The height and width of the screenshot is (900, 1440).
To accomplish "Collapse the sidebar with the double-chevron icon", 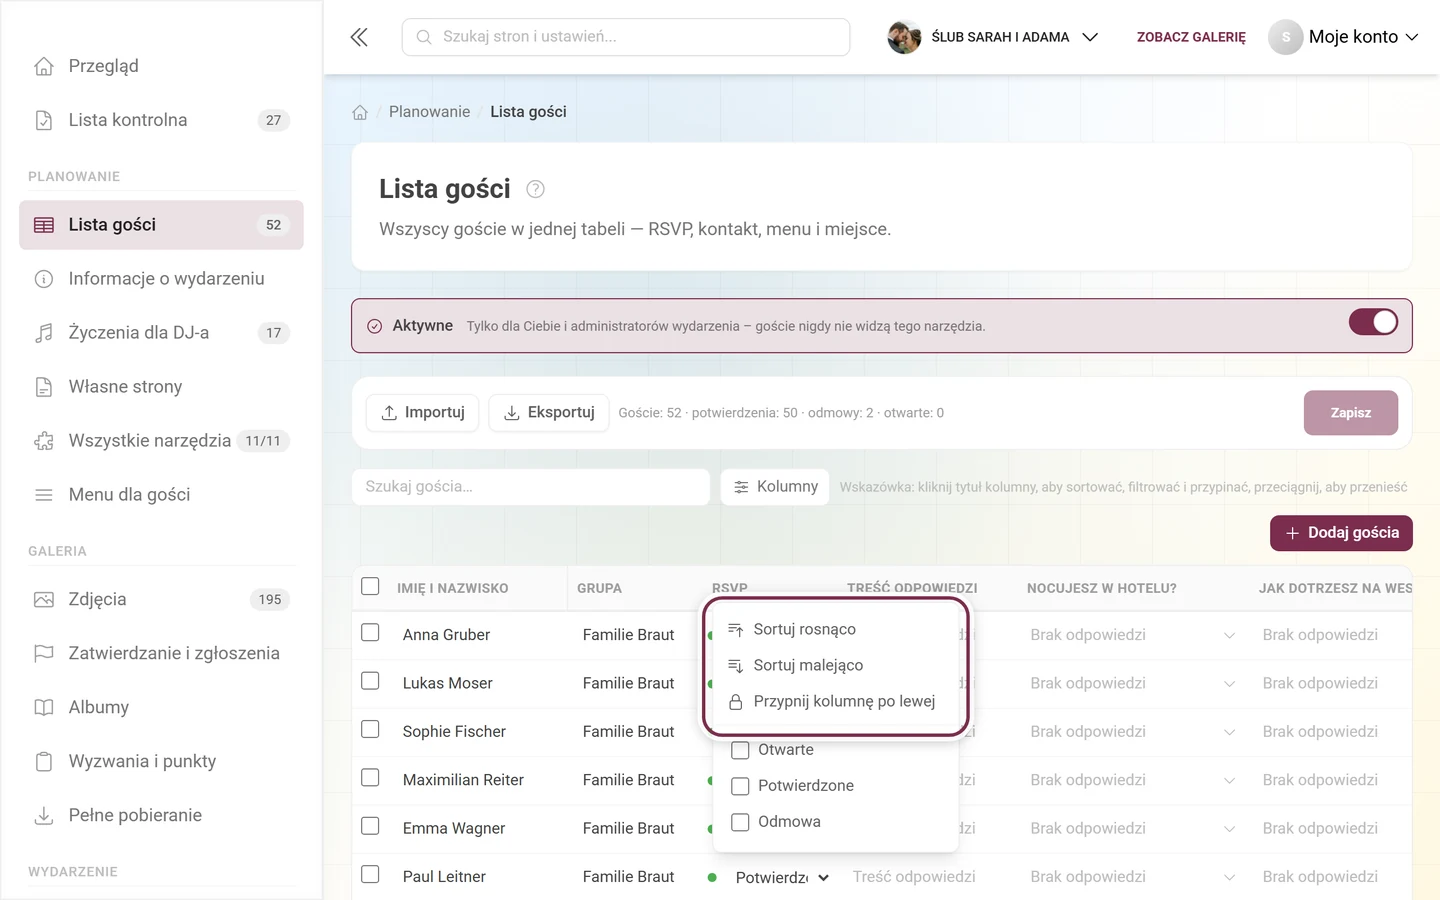I will (x=359, y=37).
